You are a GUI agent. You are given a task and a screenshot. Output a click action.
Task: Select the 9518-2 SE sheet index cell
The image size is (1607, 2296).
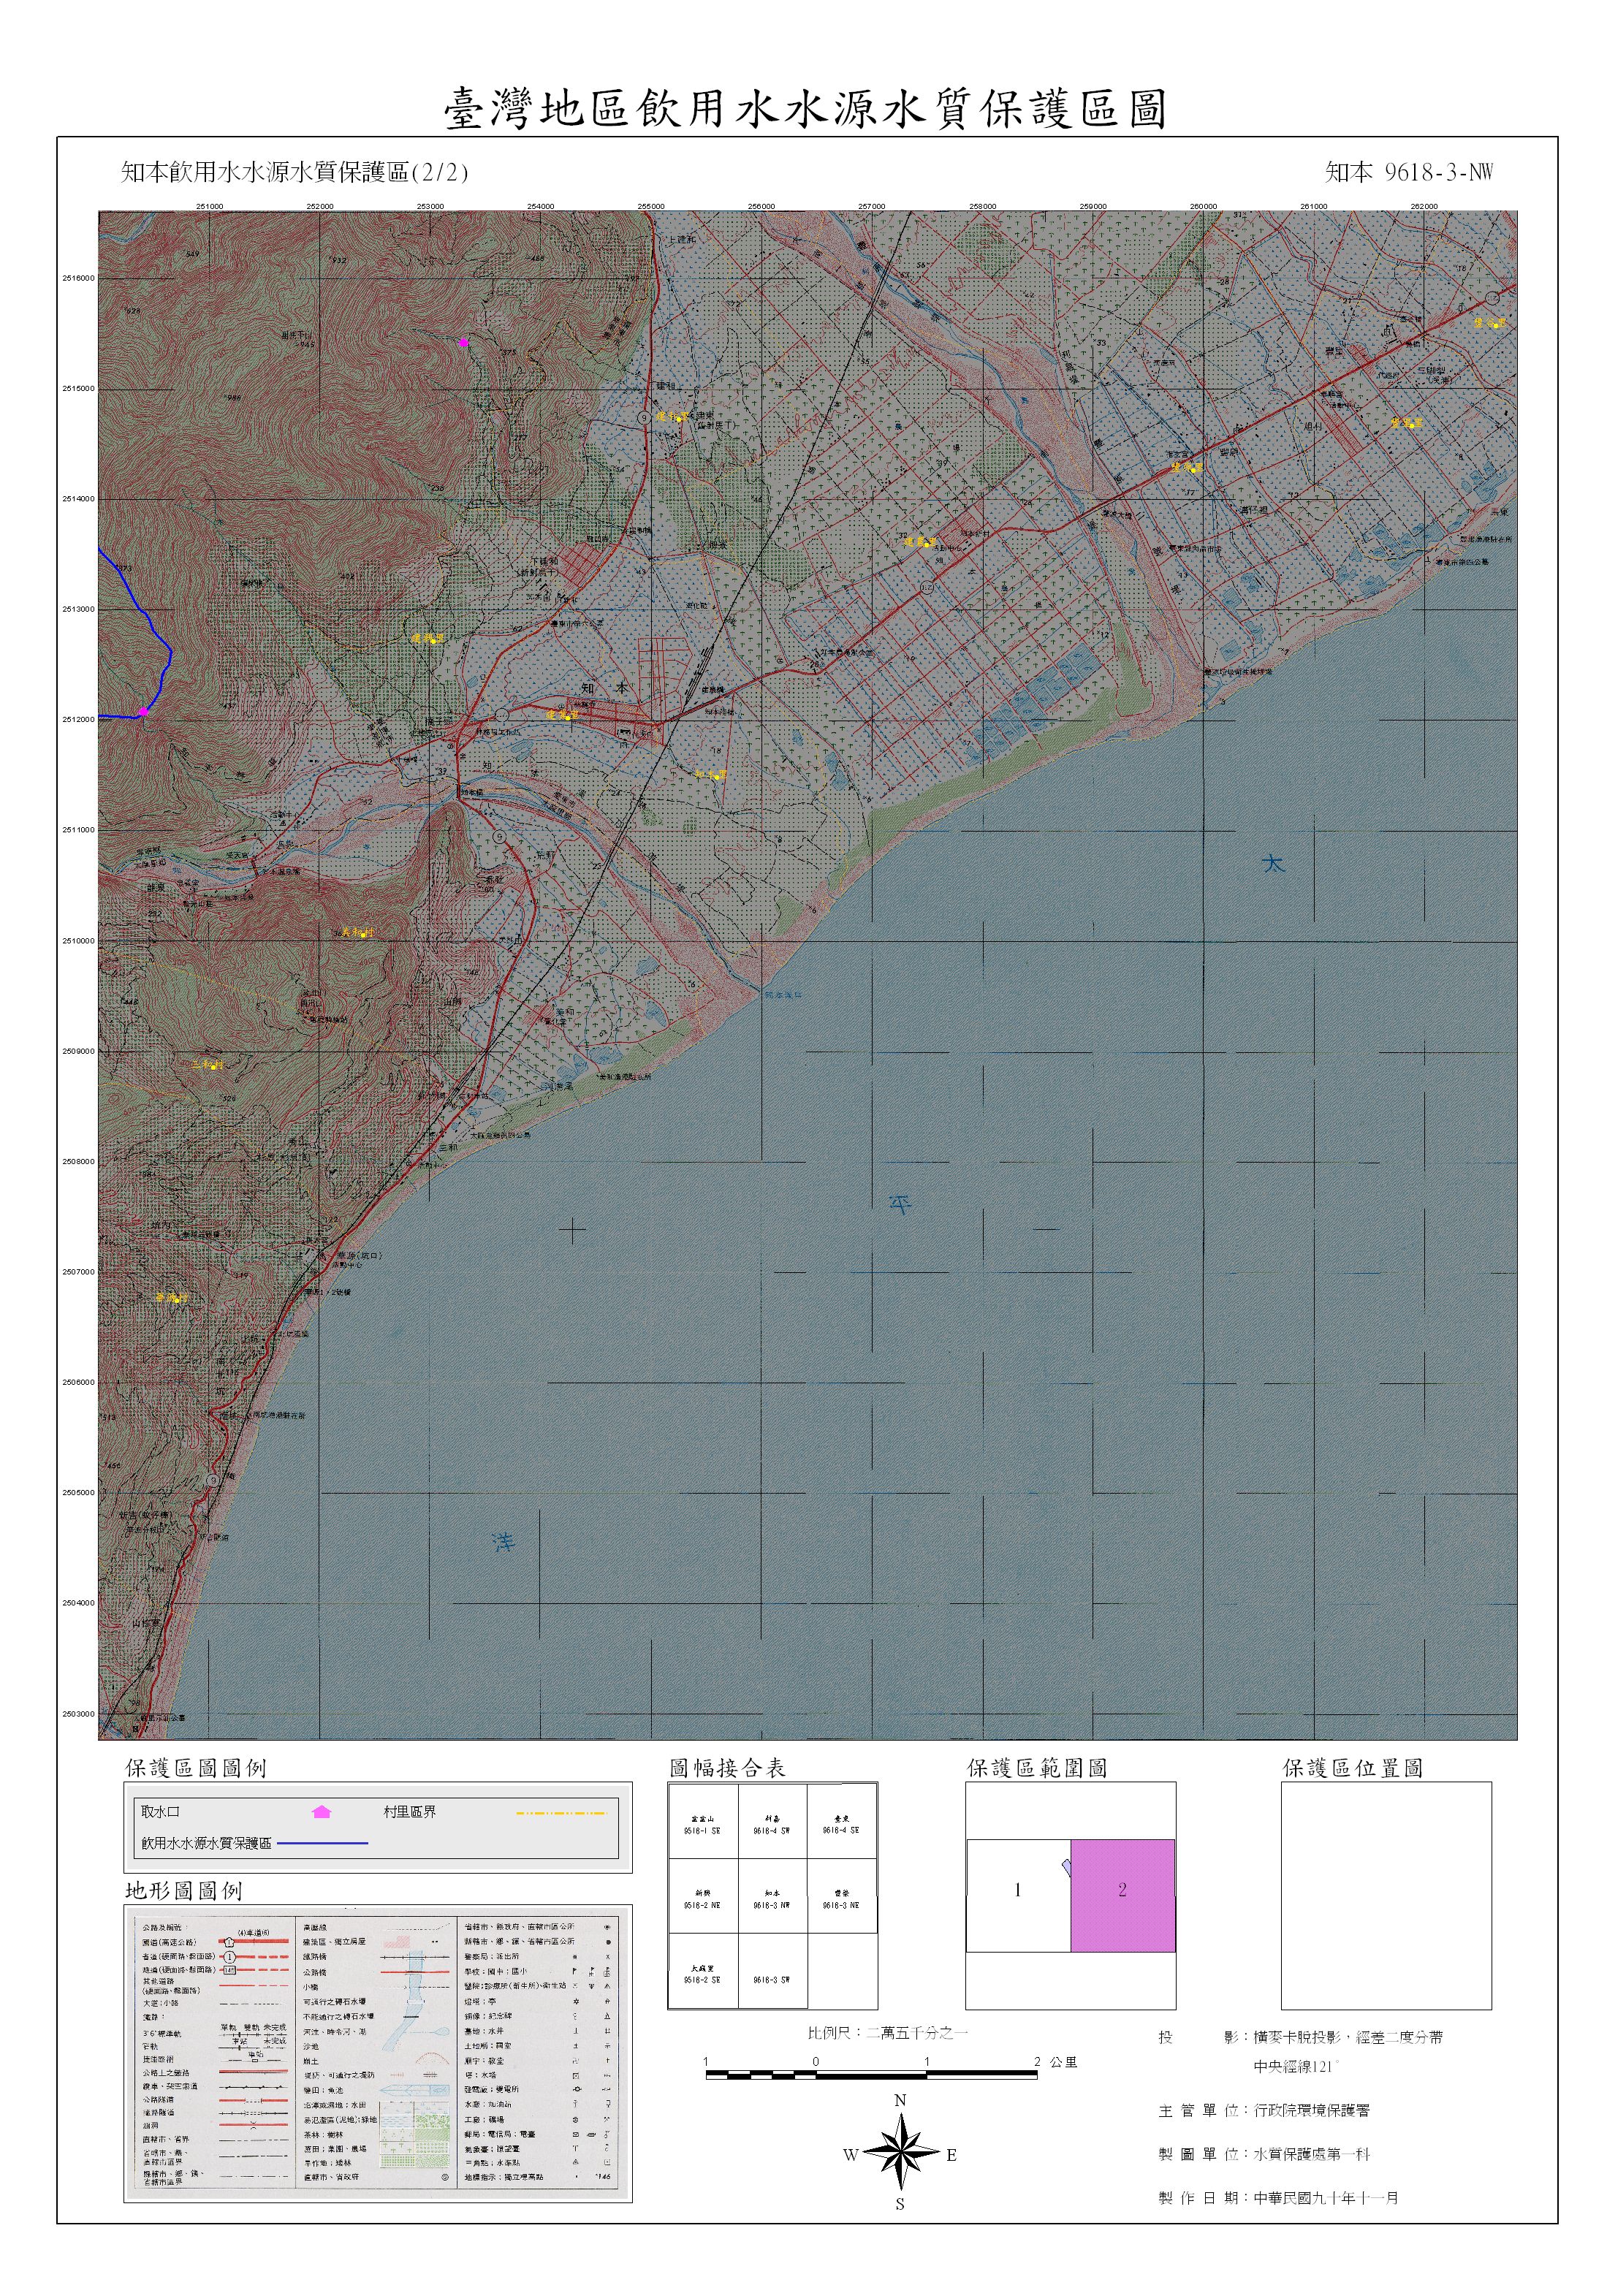(702, 1973)
